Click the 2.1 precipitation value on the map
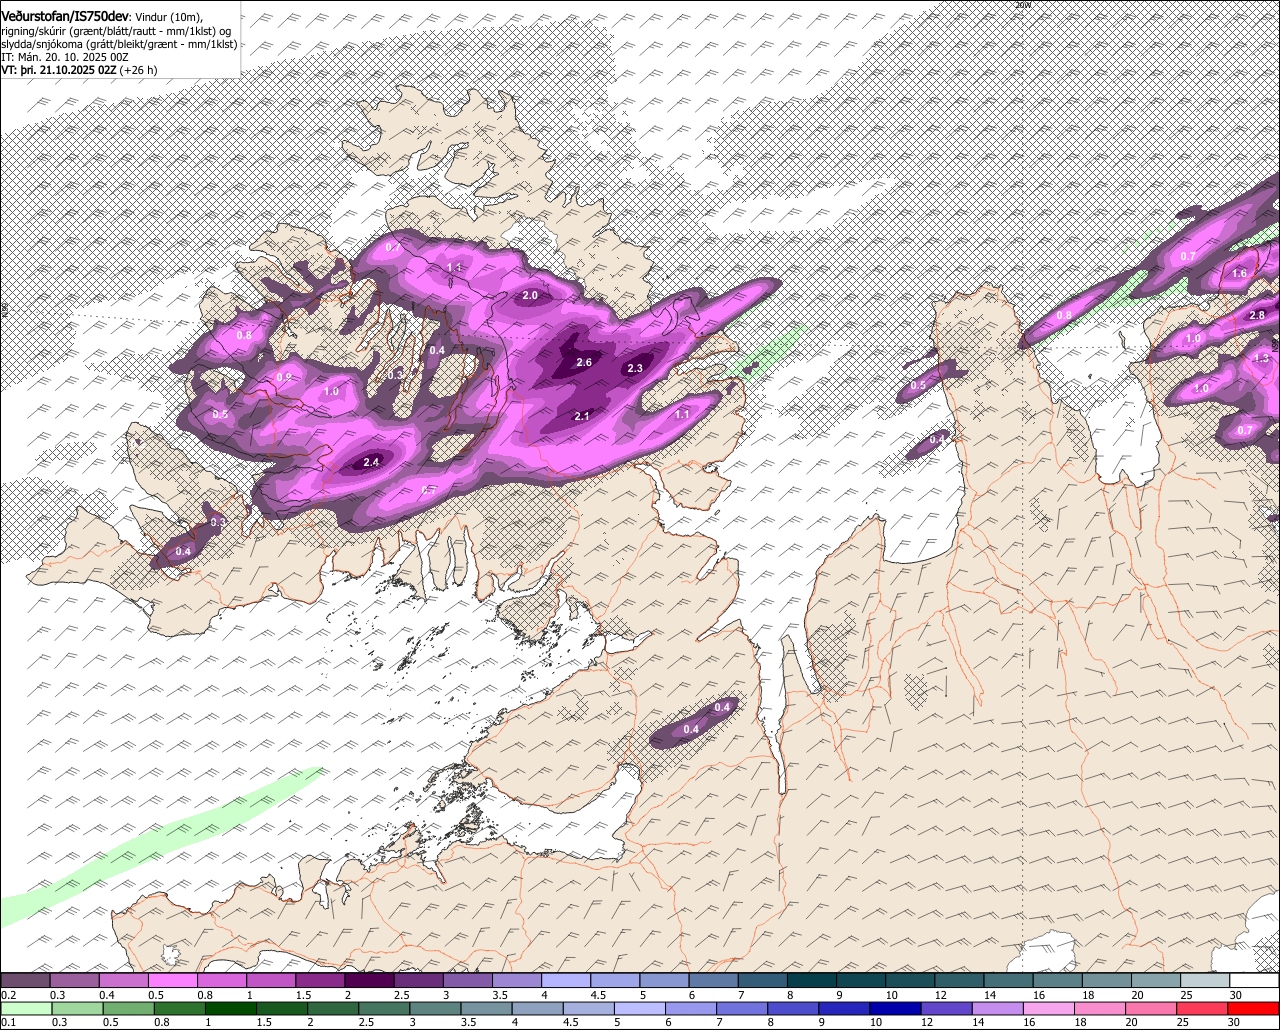1280x1030 pixels. [583, 416]
